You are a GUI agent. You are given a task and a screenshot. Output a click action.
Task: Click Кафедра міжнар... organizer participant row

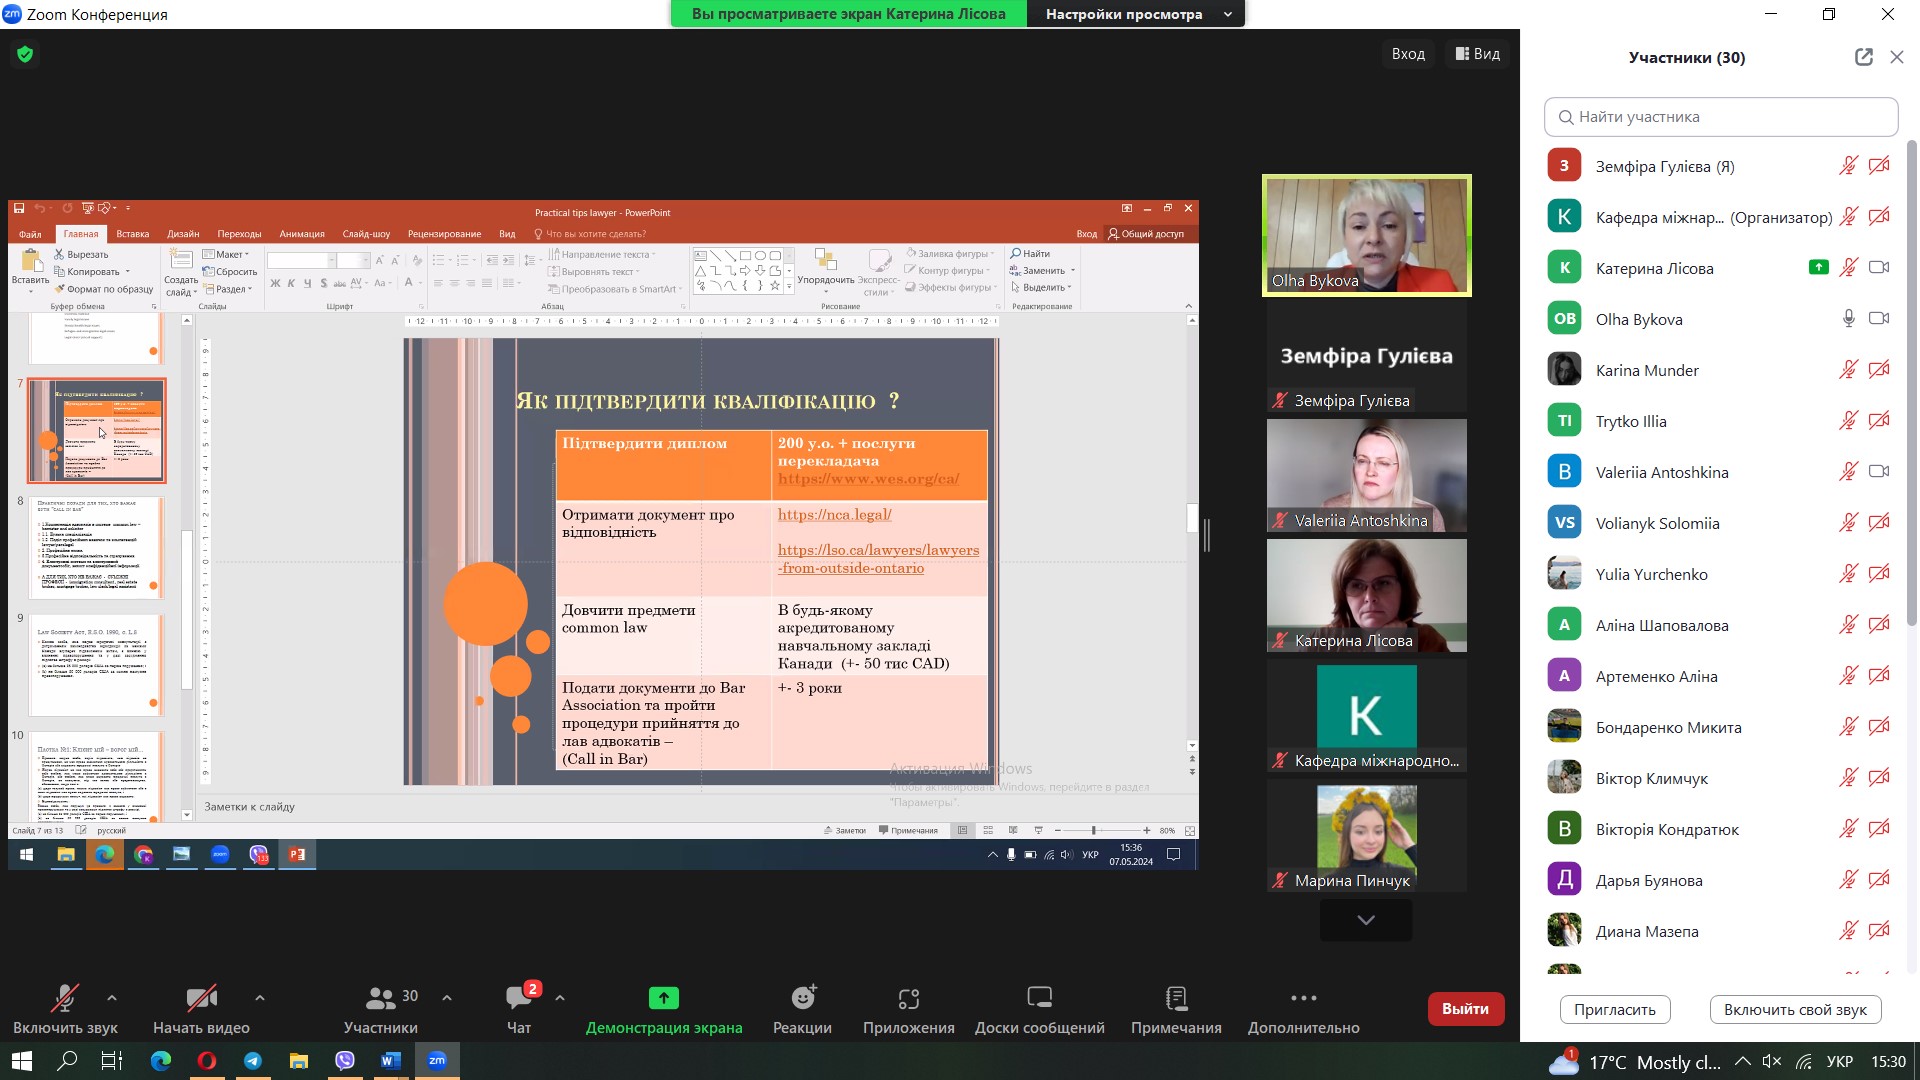[x=1719, y=216]
